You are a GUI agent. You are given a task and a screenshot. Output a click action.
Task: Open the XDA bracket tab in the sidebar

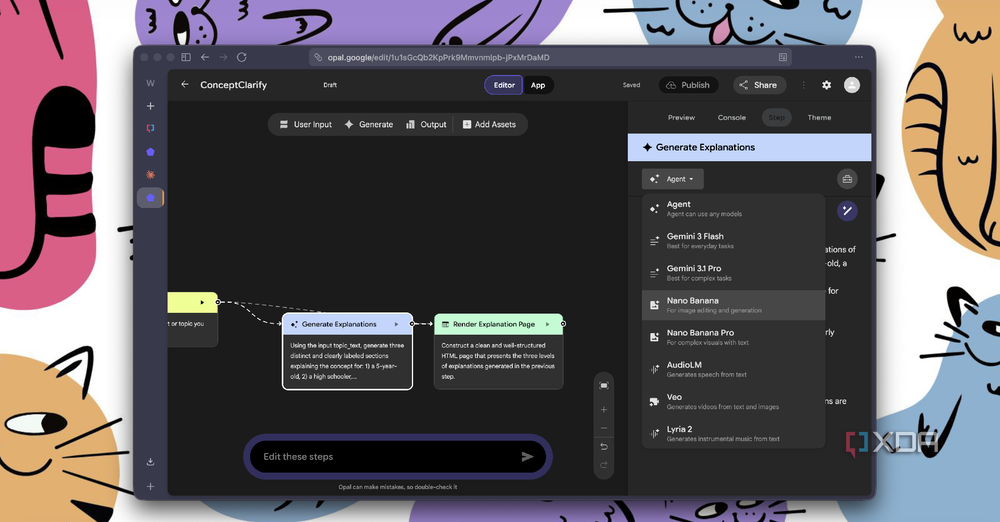click(151, 128)
